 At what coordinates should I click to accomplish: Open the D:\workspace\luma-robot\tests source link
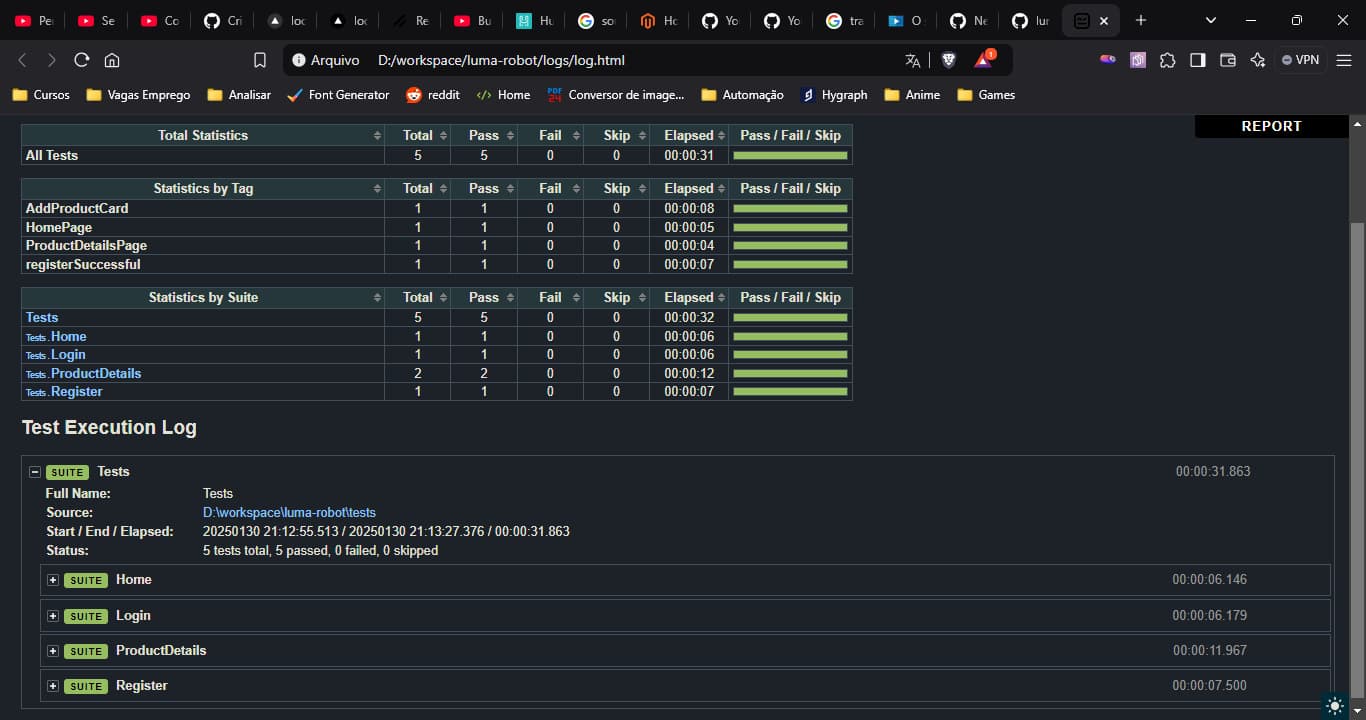[289, 513]
